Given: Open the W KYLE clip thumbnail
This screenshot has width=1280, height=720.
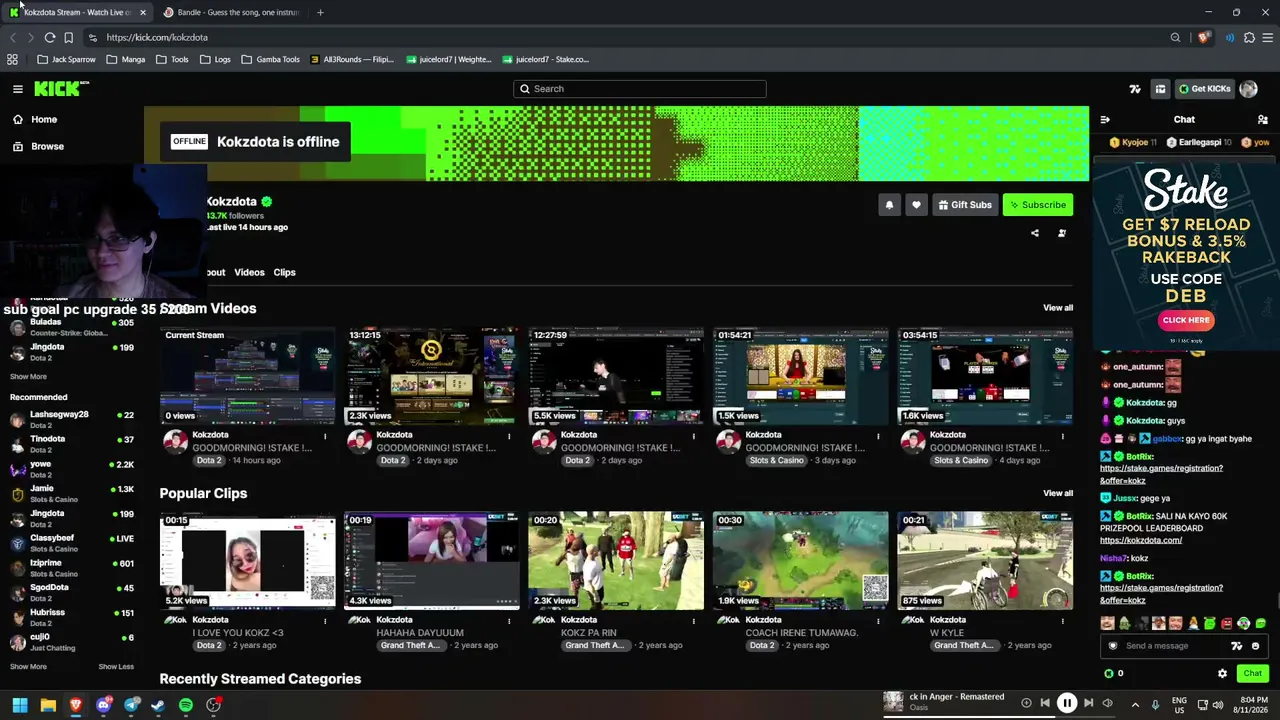Looking at the screenshot, I should [x=985, y=561].
